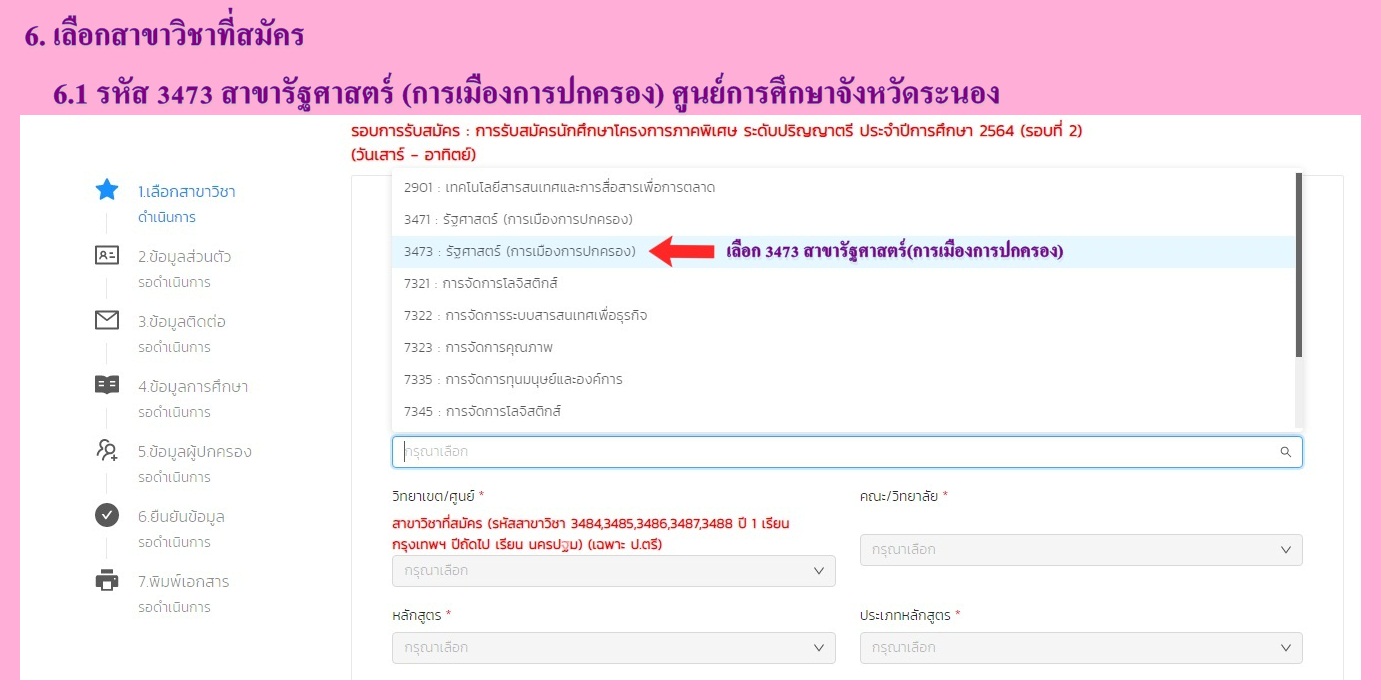Choose 2901 เทคโนโลยีสารสนเทศ option
Screen dimensions: 1381x700
coord(559,187)
